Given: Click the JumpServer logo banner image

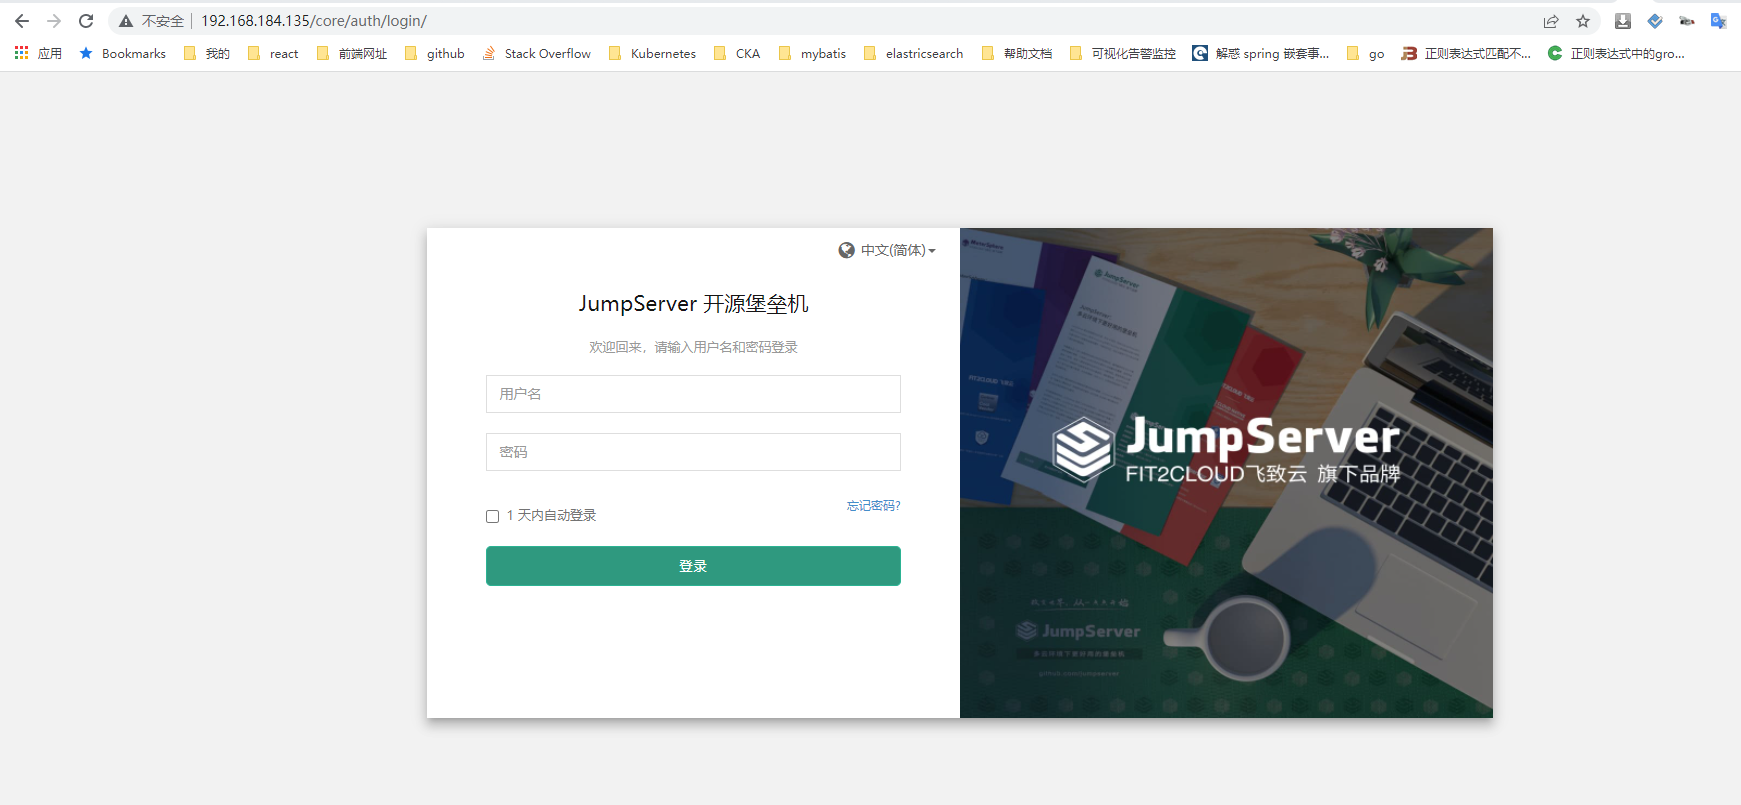Looking at the screenshot, I should pos(1226,473).
